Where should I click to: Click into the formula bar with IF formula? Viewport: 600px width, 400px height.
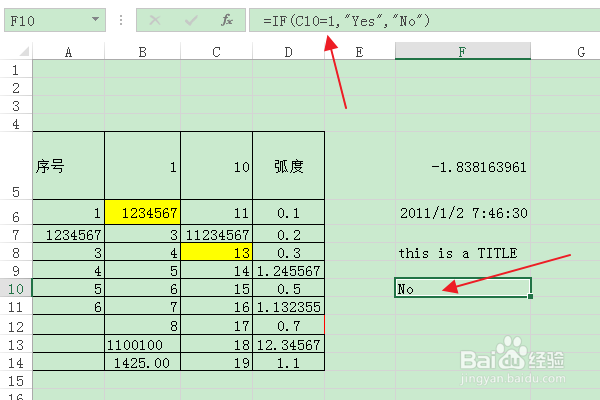(x=424, y=20)
